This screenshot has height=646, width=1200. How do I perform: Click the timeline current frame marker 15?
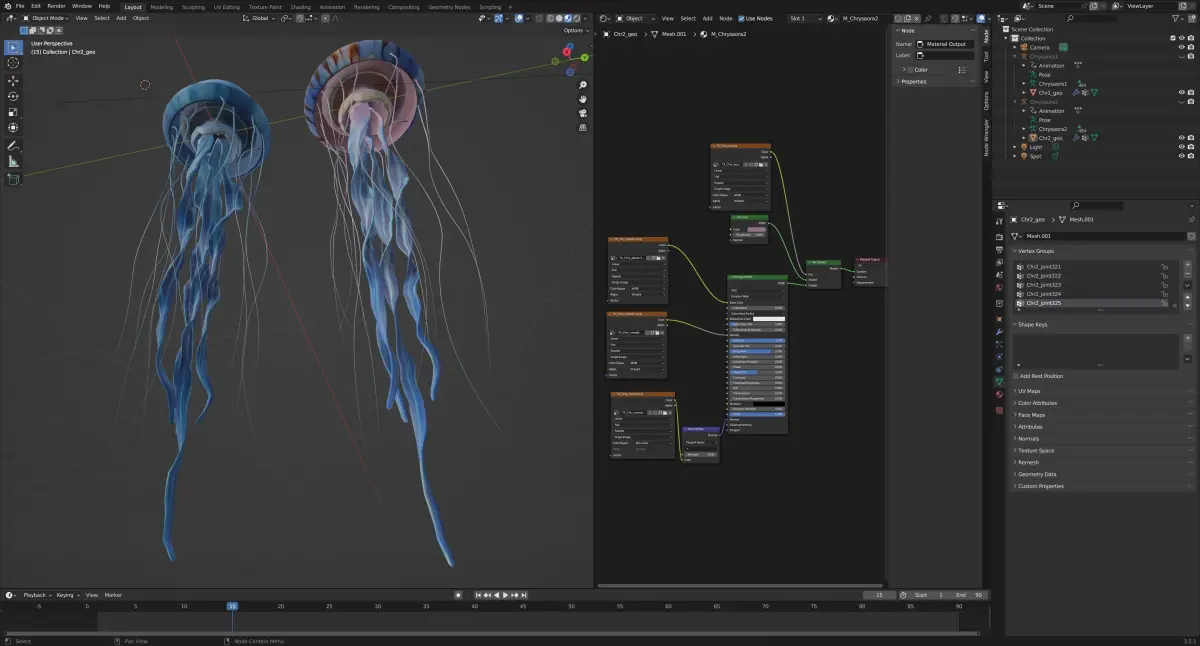pos(232,606)
